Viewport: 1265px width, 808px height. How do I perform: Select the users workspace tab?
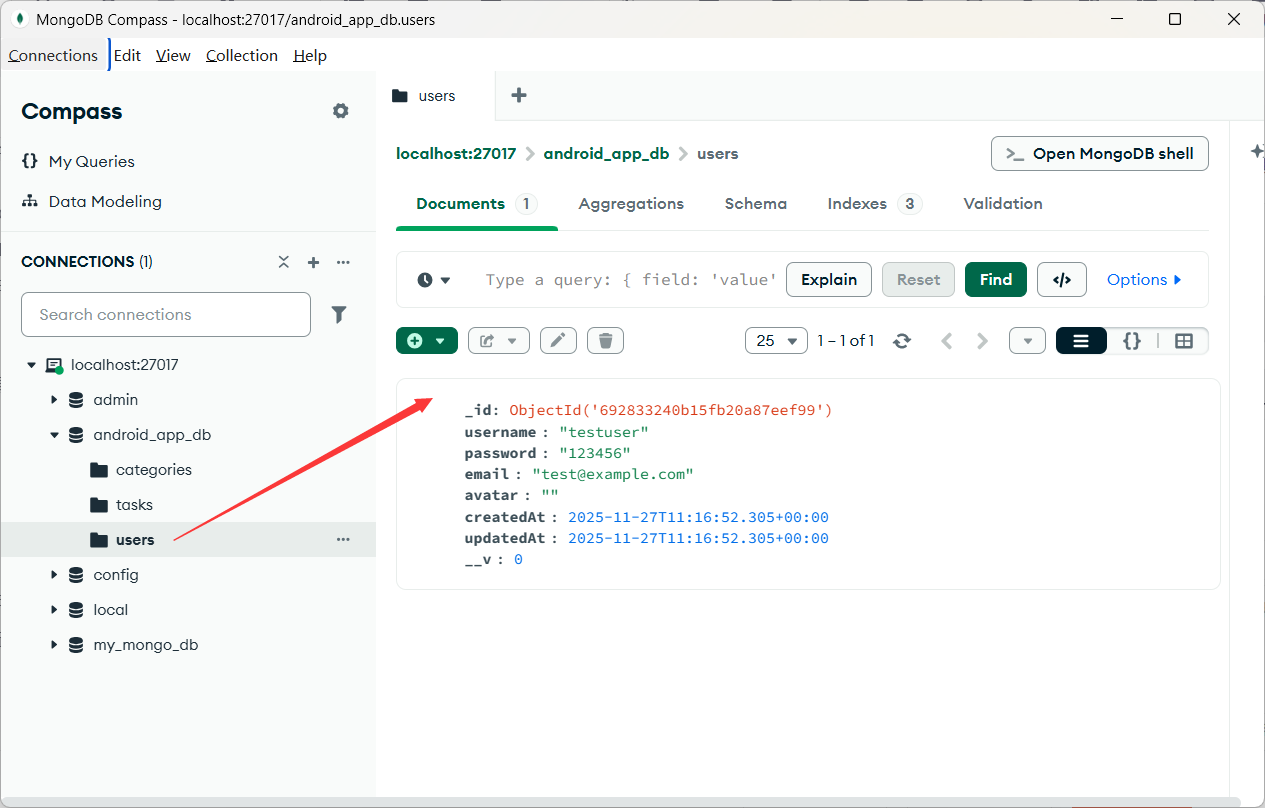pos(436,96)
